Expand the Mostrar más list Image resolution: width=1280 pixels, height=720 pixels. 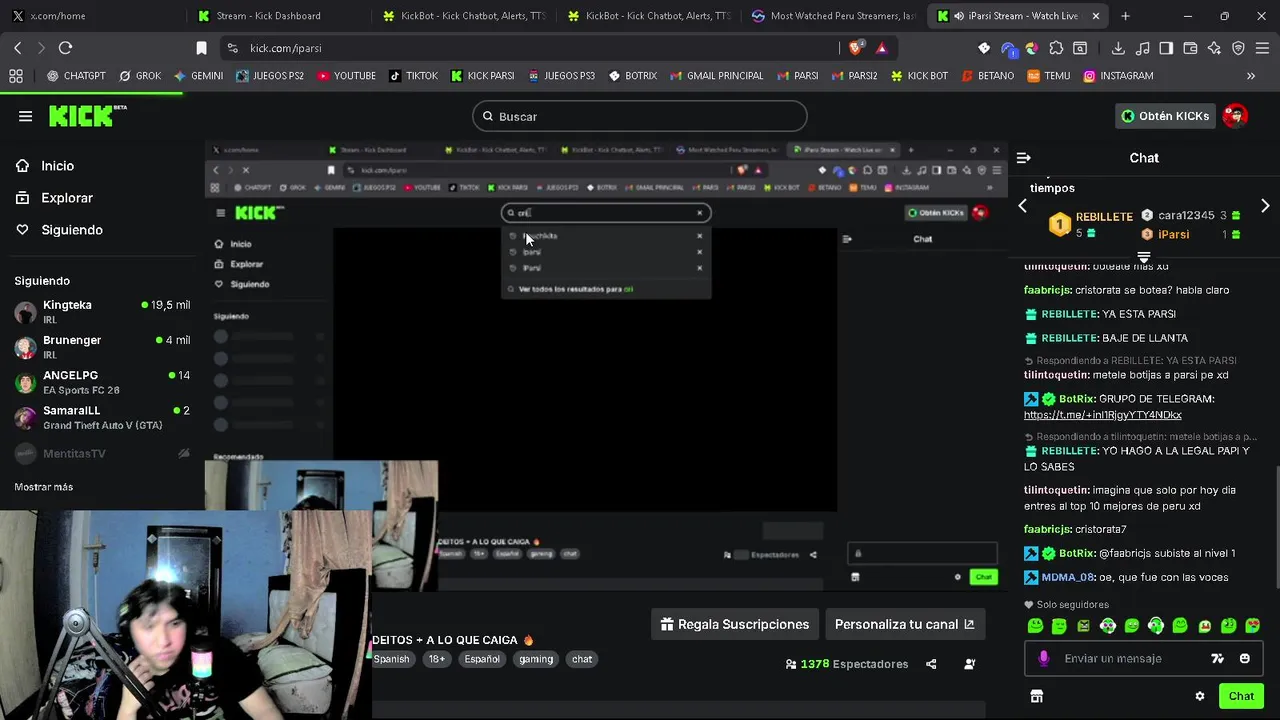(x=43, y=487)
